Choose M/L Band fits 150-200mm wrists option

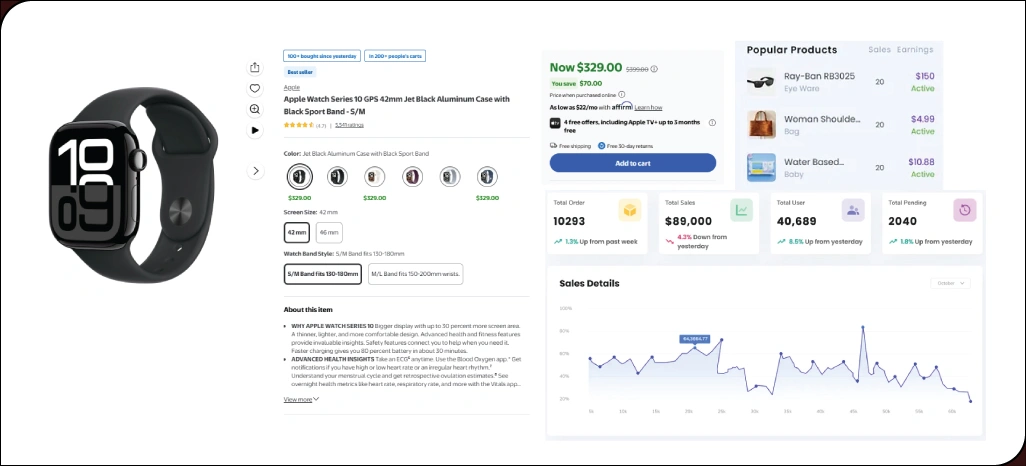(x=416, y=274)
